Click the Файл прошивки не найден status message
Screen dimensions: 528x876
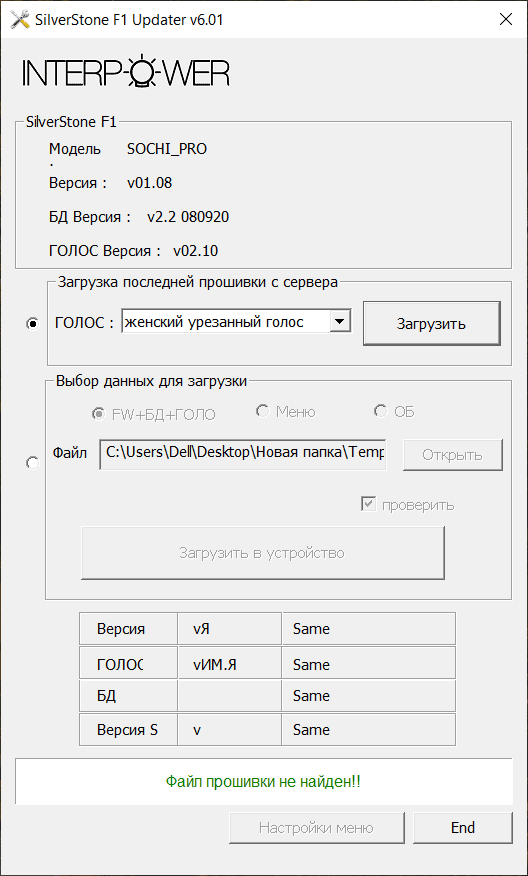point(263,782)
